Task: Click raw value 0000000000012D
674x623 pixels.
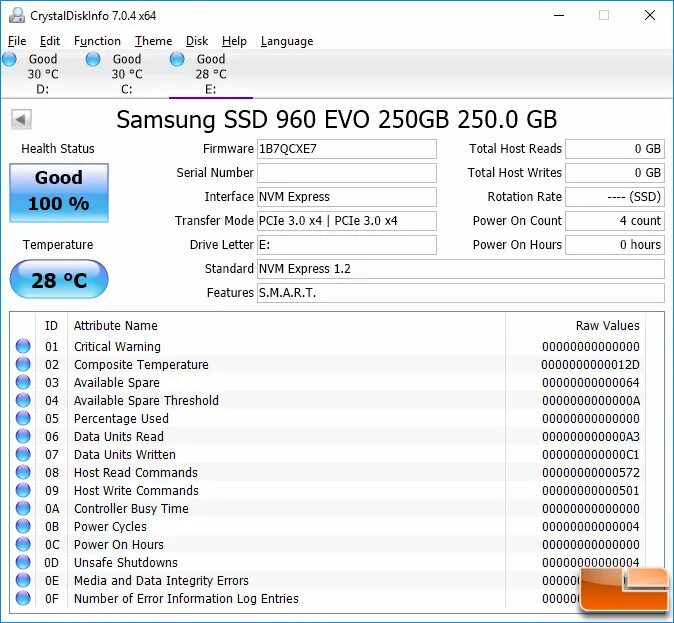Action: point(590,365)
